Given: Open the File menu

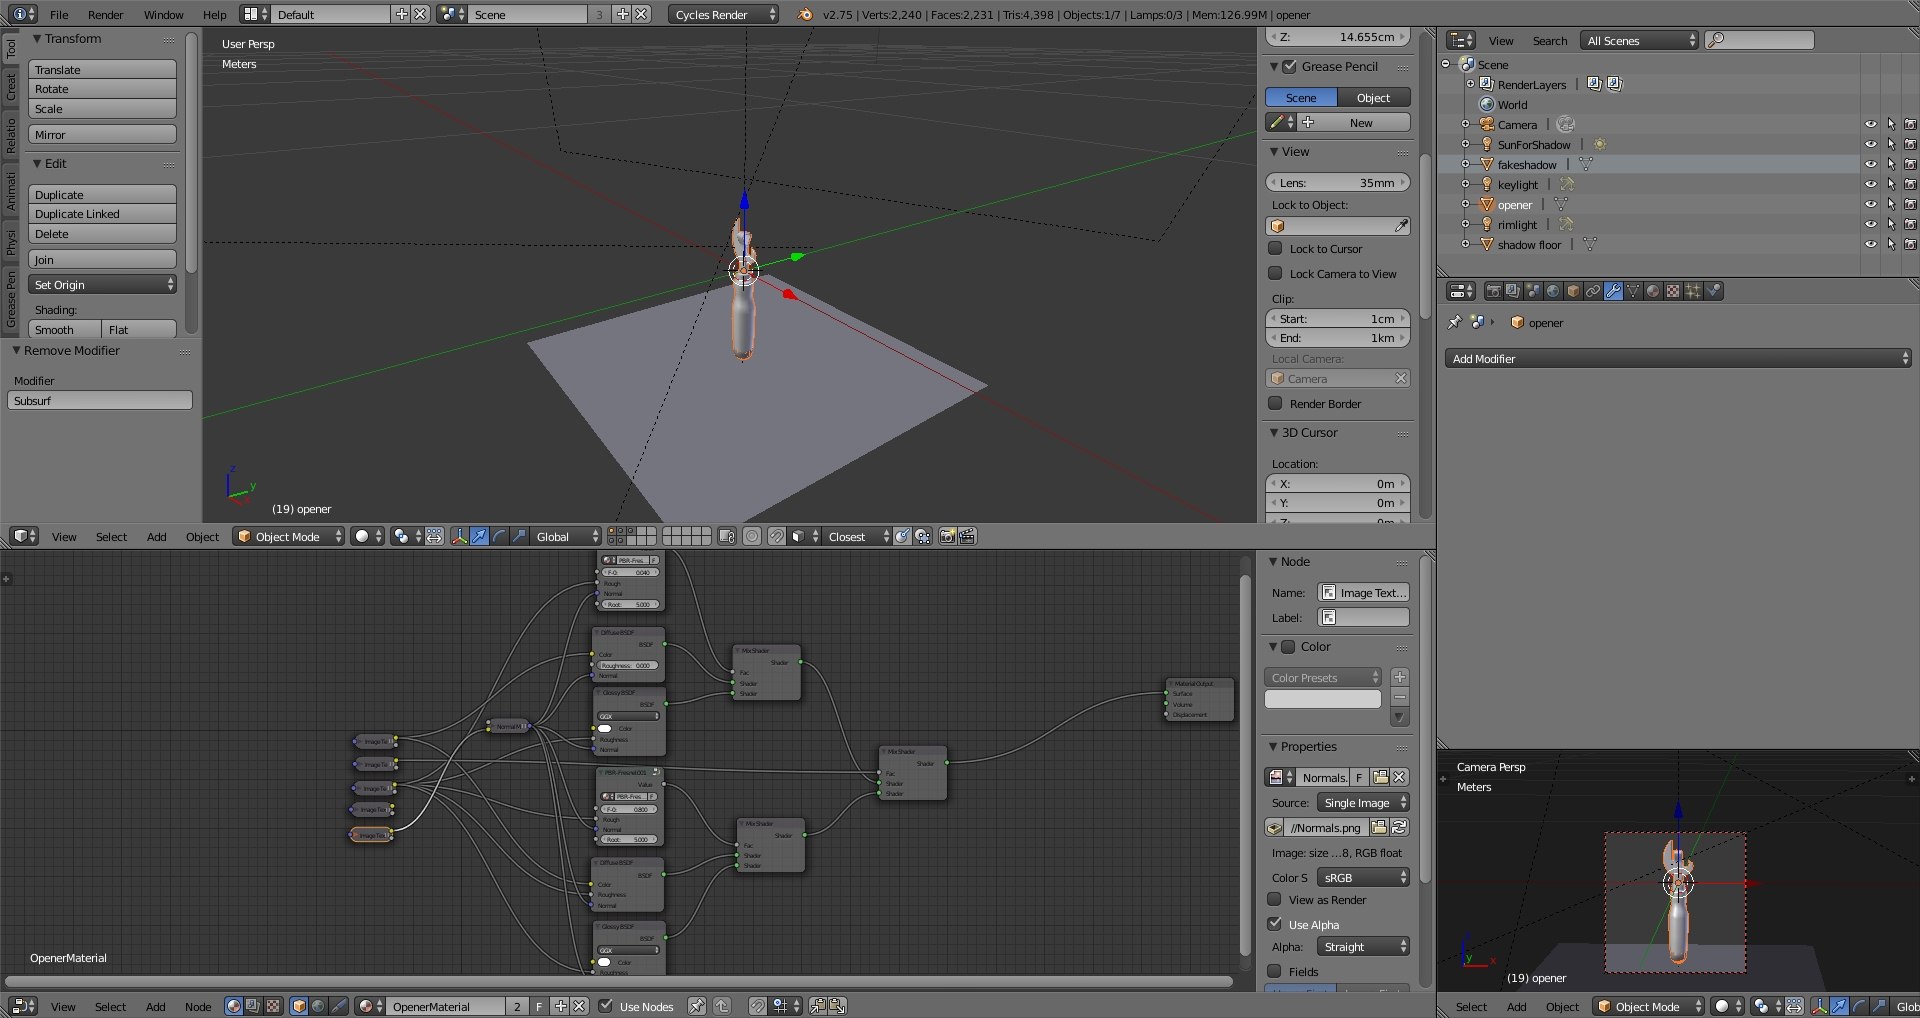Looking at the screenshot, I should tap(59, 14).
